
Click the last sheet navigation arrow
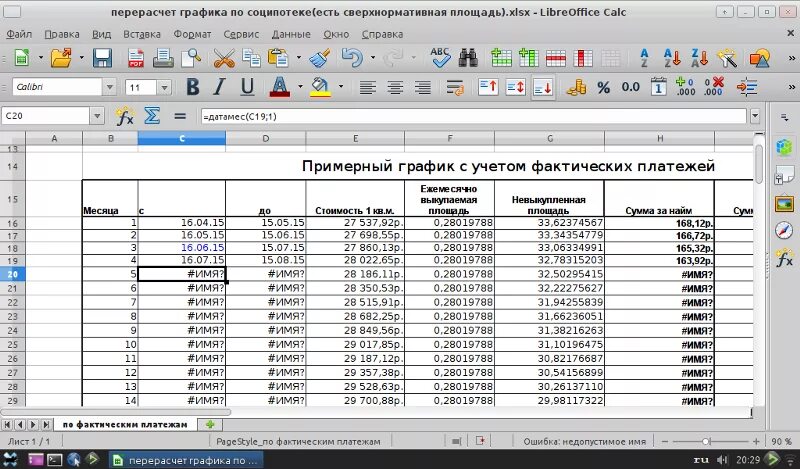[x=46, y=424]
